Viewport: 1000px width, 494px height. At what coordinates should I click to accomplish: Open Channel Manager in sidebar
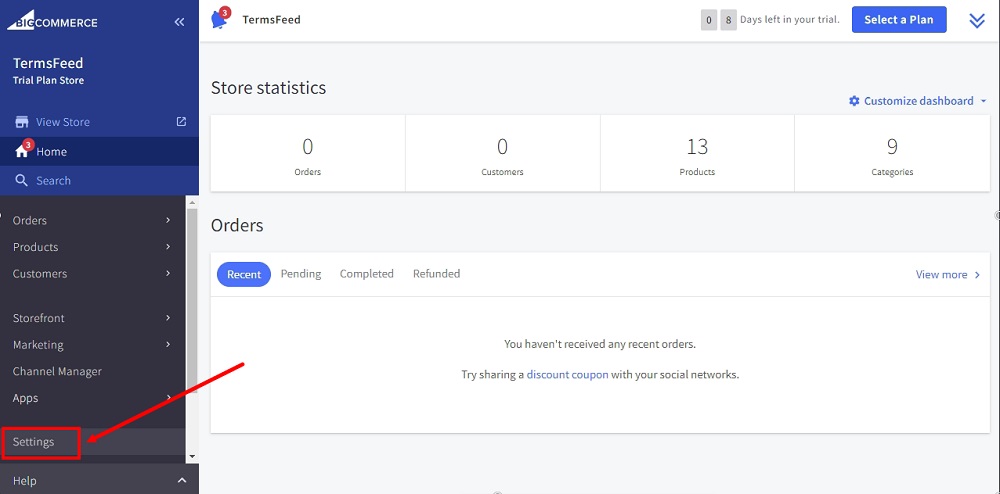pos(57,372)
